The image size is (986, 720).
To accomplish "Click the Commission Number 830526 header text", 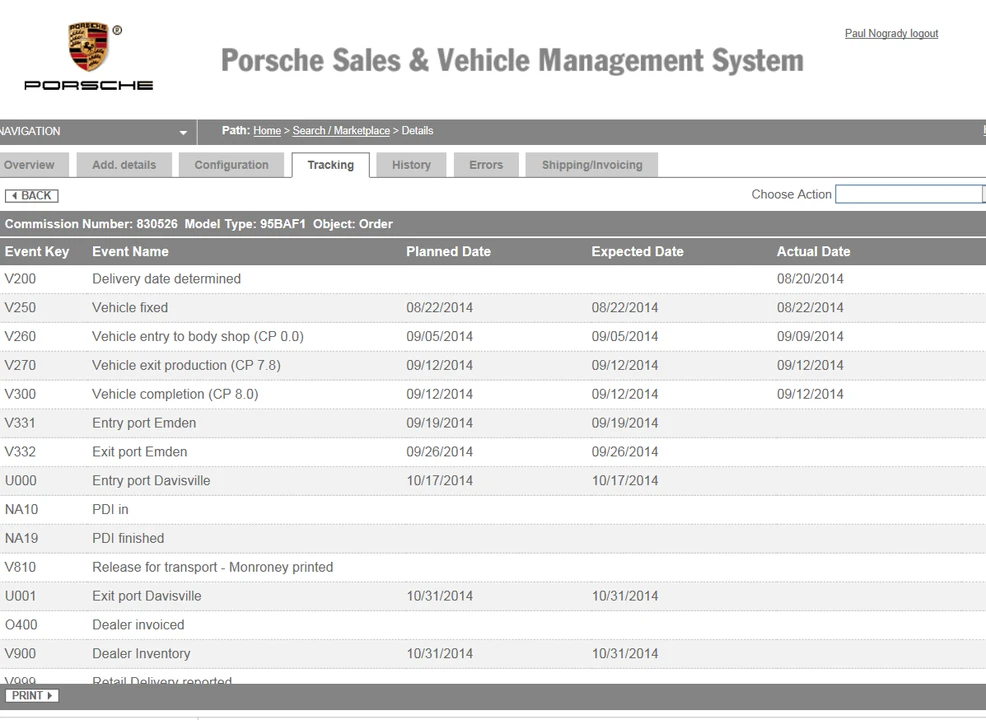I will [x=91, y=224].
